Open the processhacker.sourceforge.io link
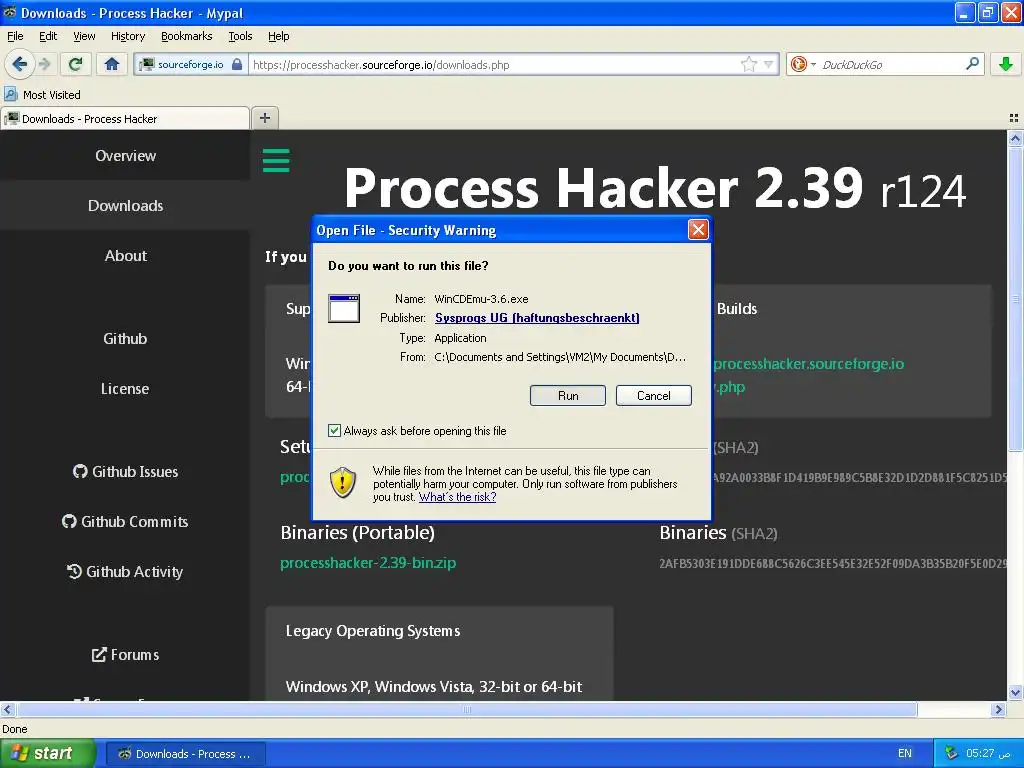The image size is (1024, 768). click(x=808, y=364)
